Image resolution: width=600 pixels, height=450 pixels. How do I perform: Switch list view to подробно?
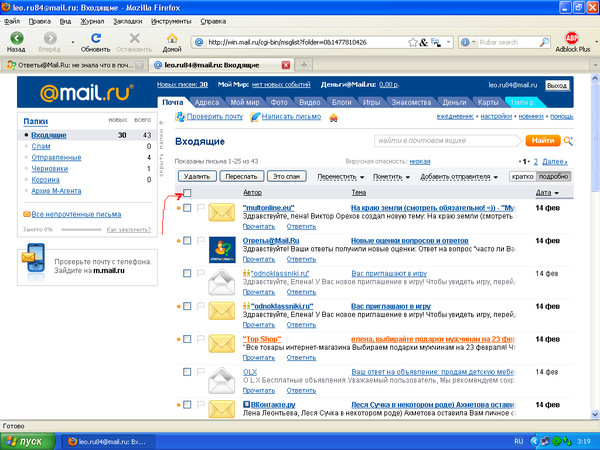click(x=553, y=176)
